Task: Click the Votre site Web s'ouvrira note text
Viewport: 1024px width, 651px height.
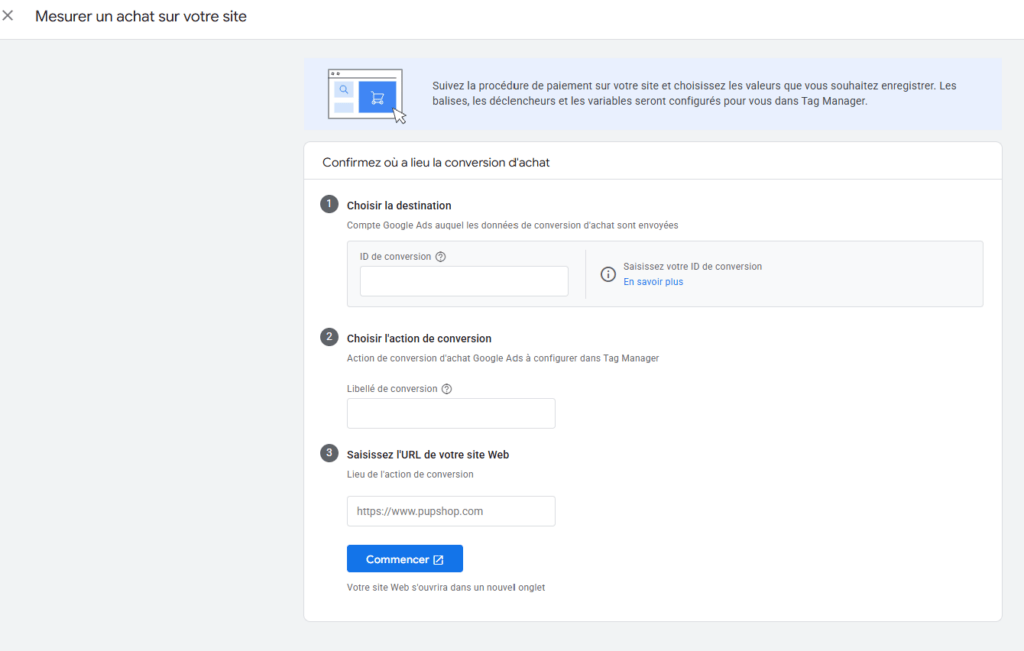Action: 445,588
